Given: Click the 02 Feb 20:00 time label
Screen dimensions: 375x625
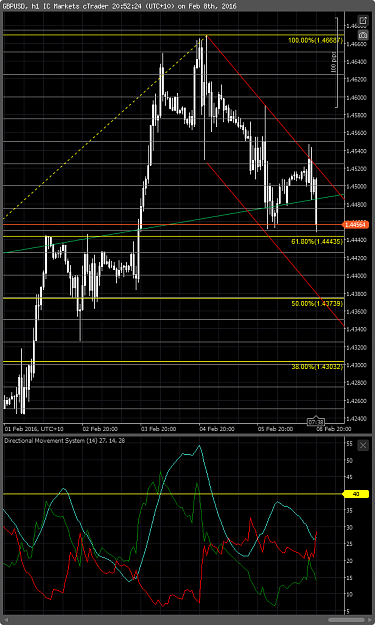Looking at the screenshot, I should click(100, 429).
